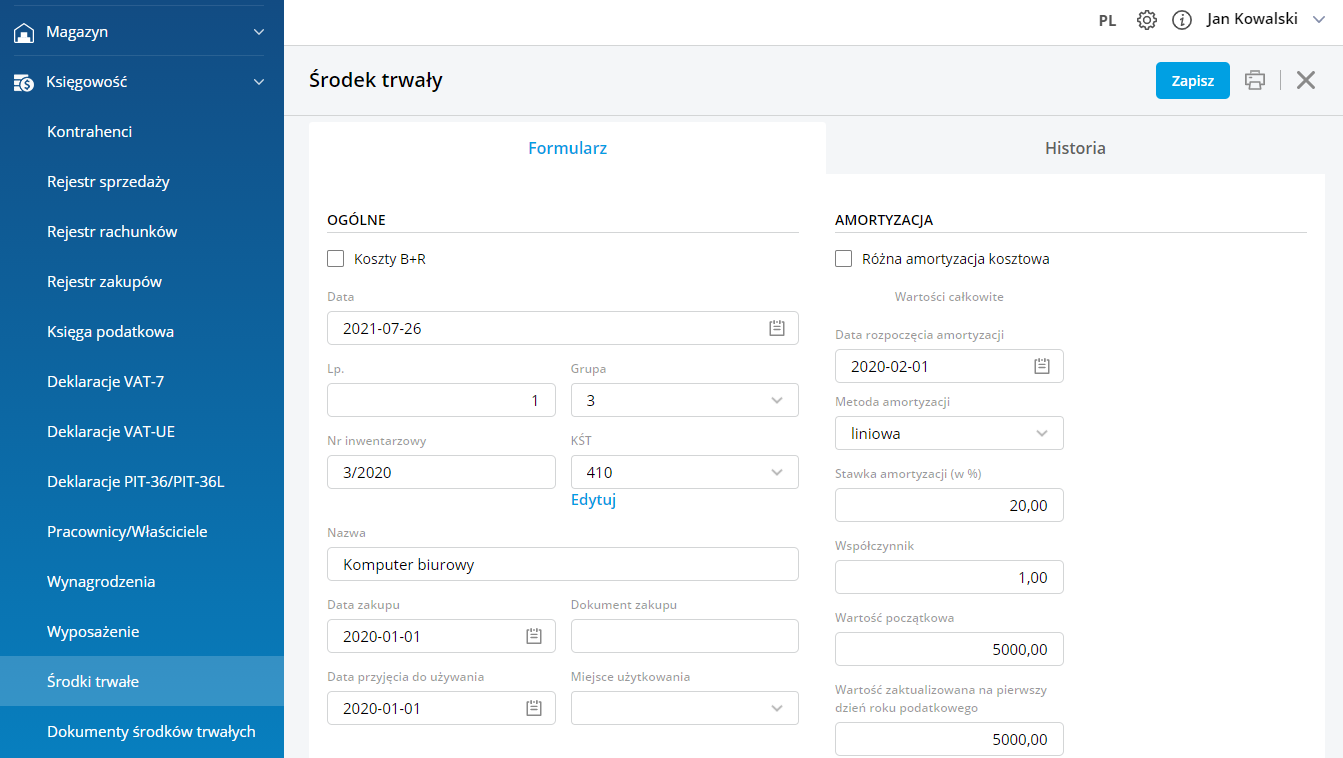
Task: Open the KŚT dropdown list
Action: [777, 472]
